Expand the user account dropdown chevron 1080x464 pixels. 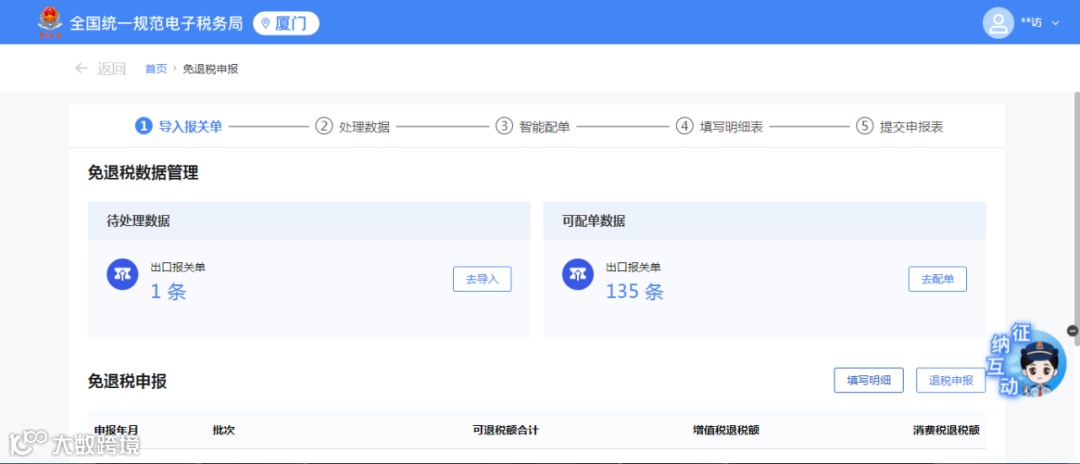tap(1056, 23)
